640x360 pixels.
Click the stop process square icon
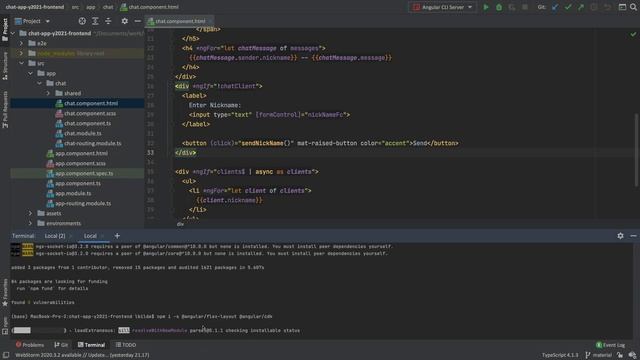click(525, 7)
